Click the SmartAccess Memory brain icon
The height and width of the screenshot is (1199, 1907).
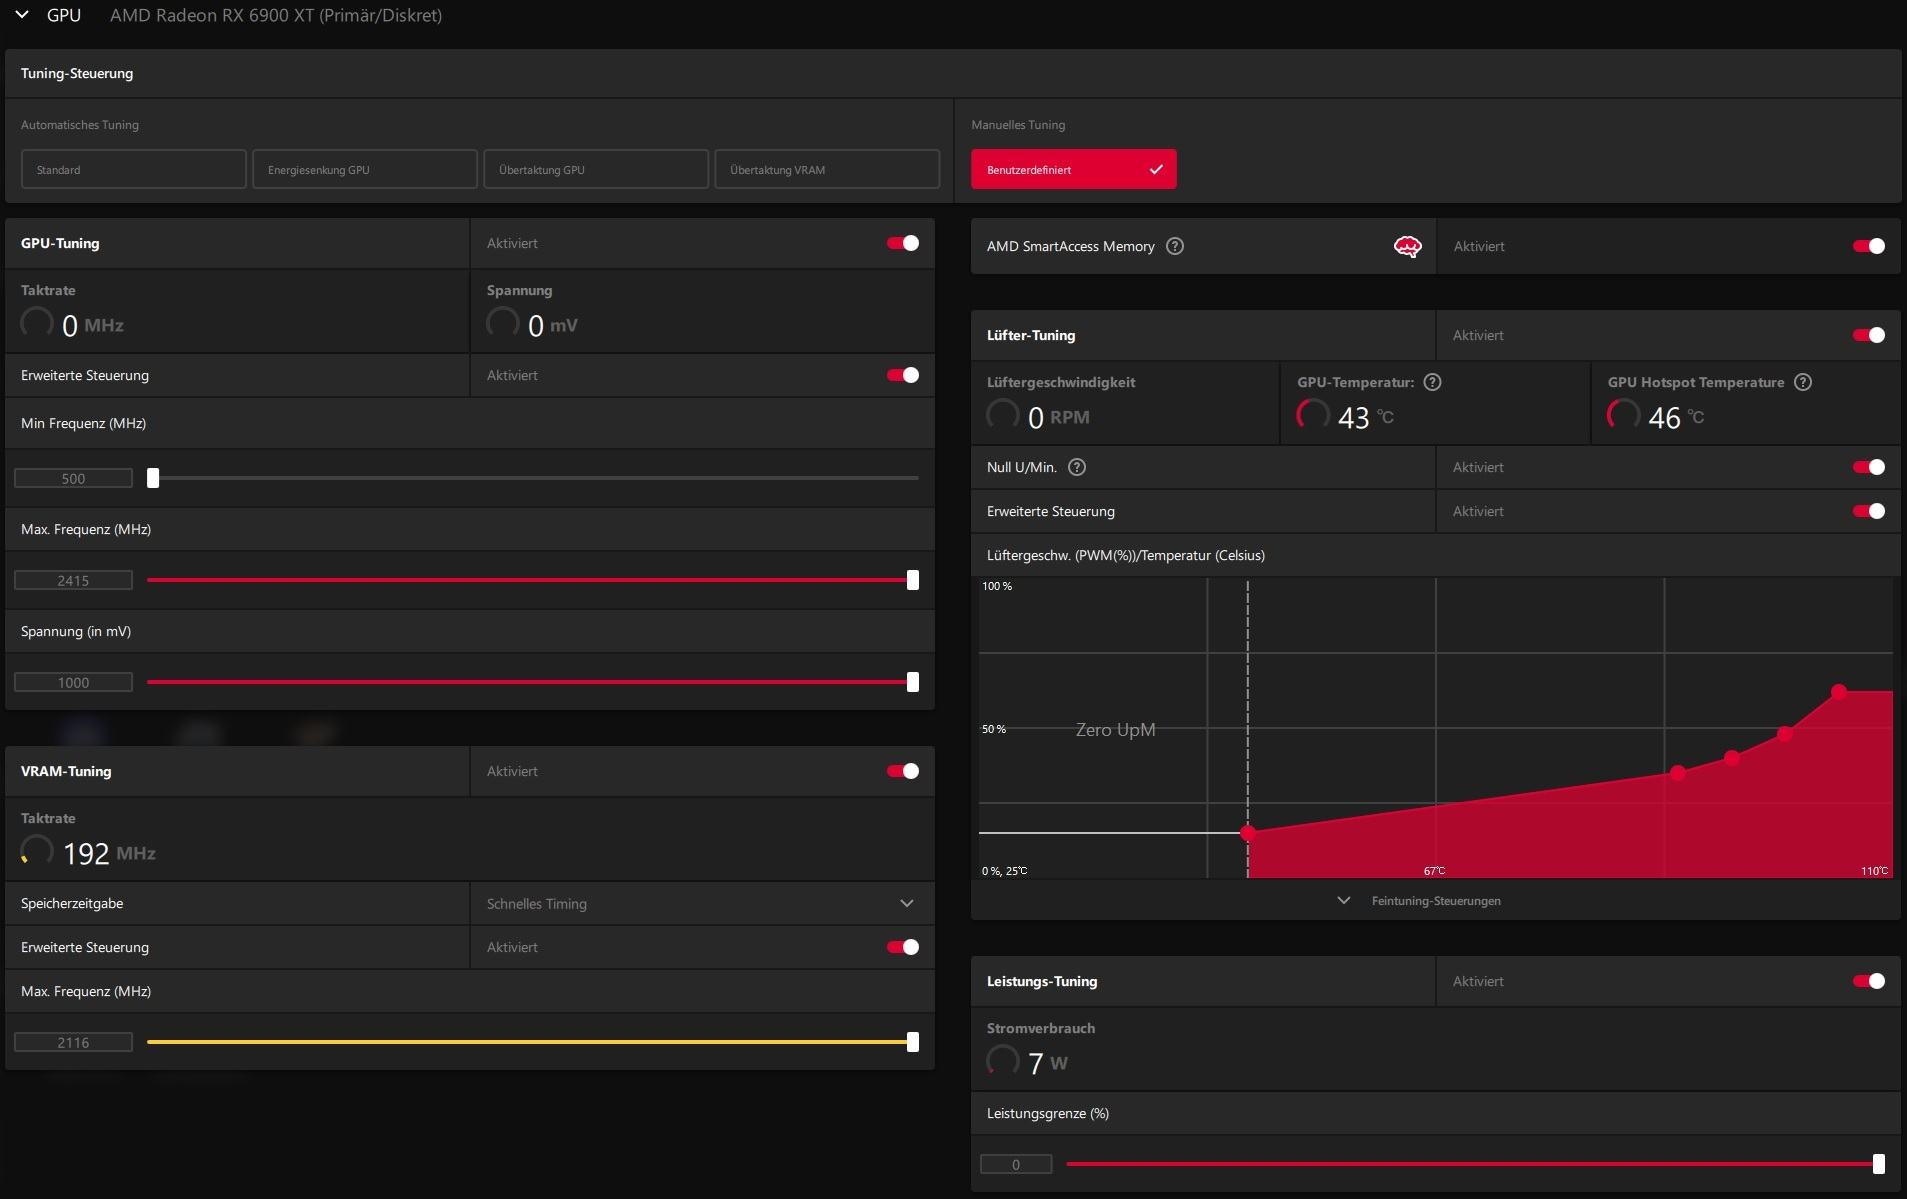(1407, 246)
